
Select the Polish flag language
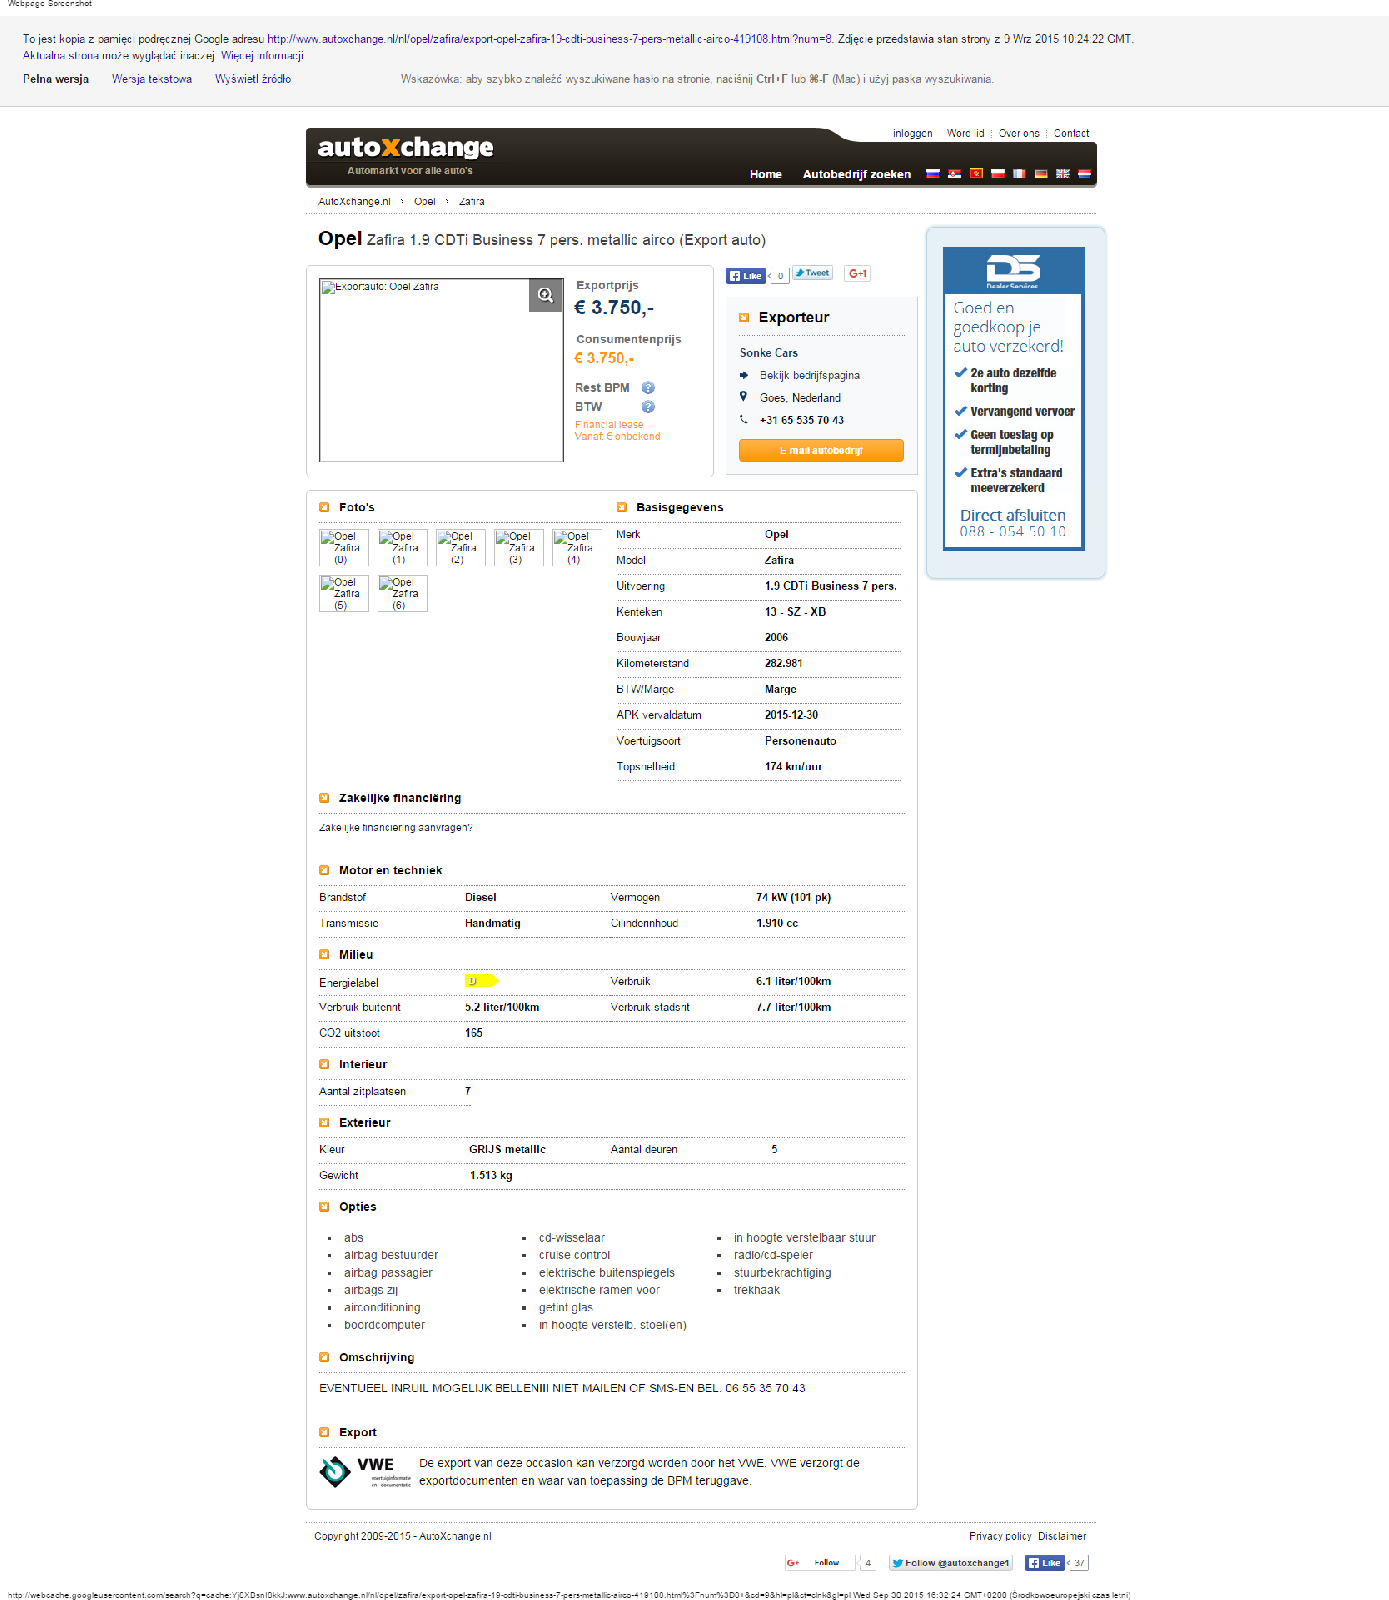[x=997, y=174]
